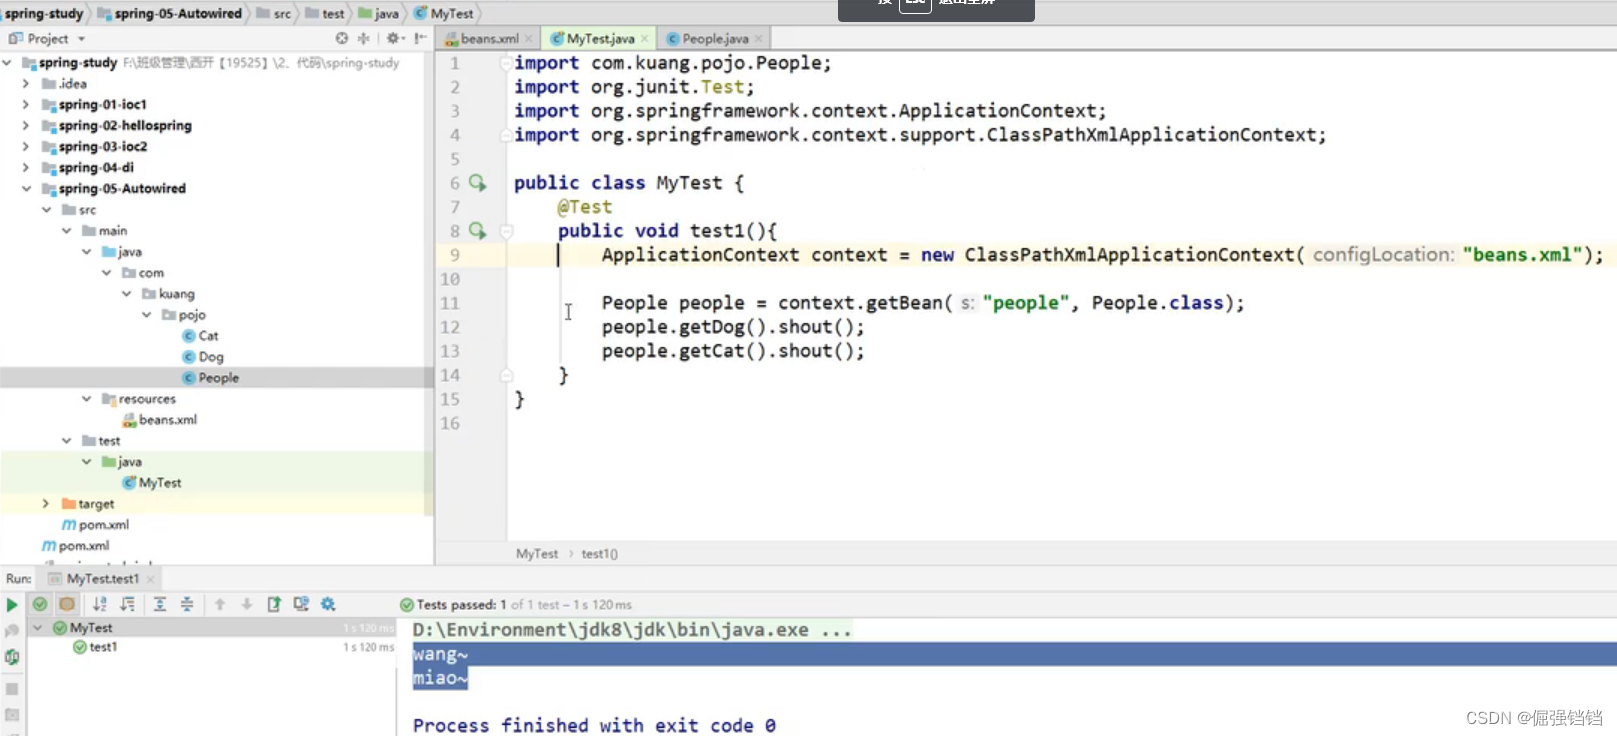This screenshot has height=736, width=1617.
Task: Expand the .idea folder
Action: click(26, 84)
